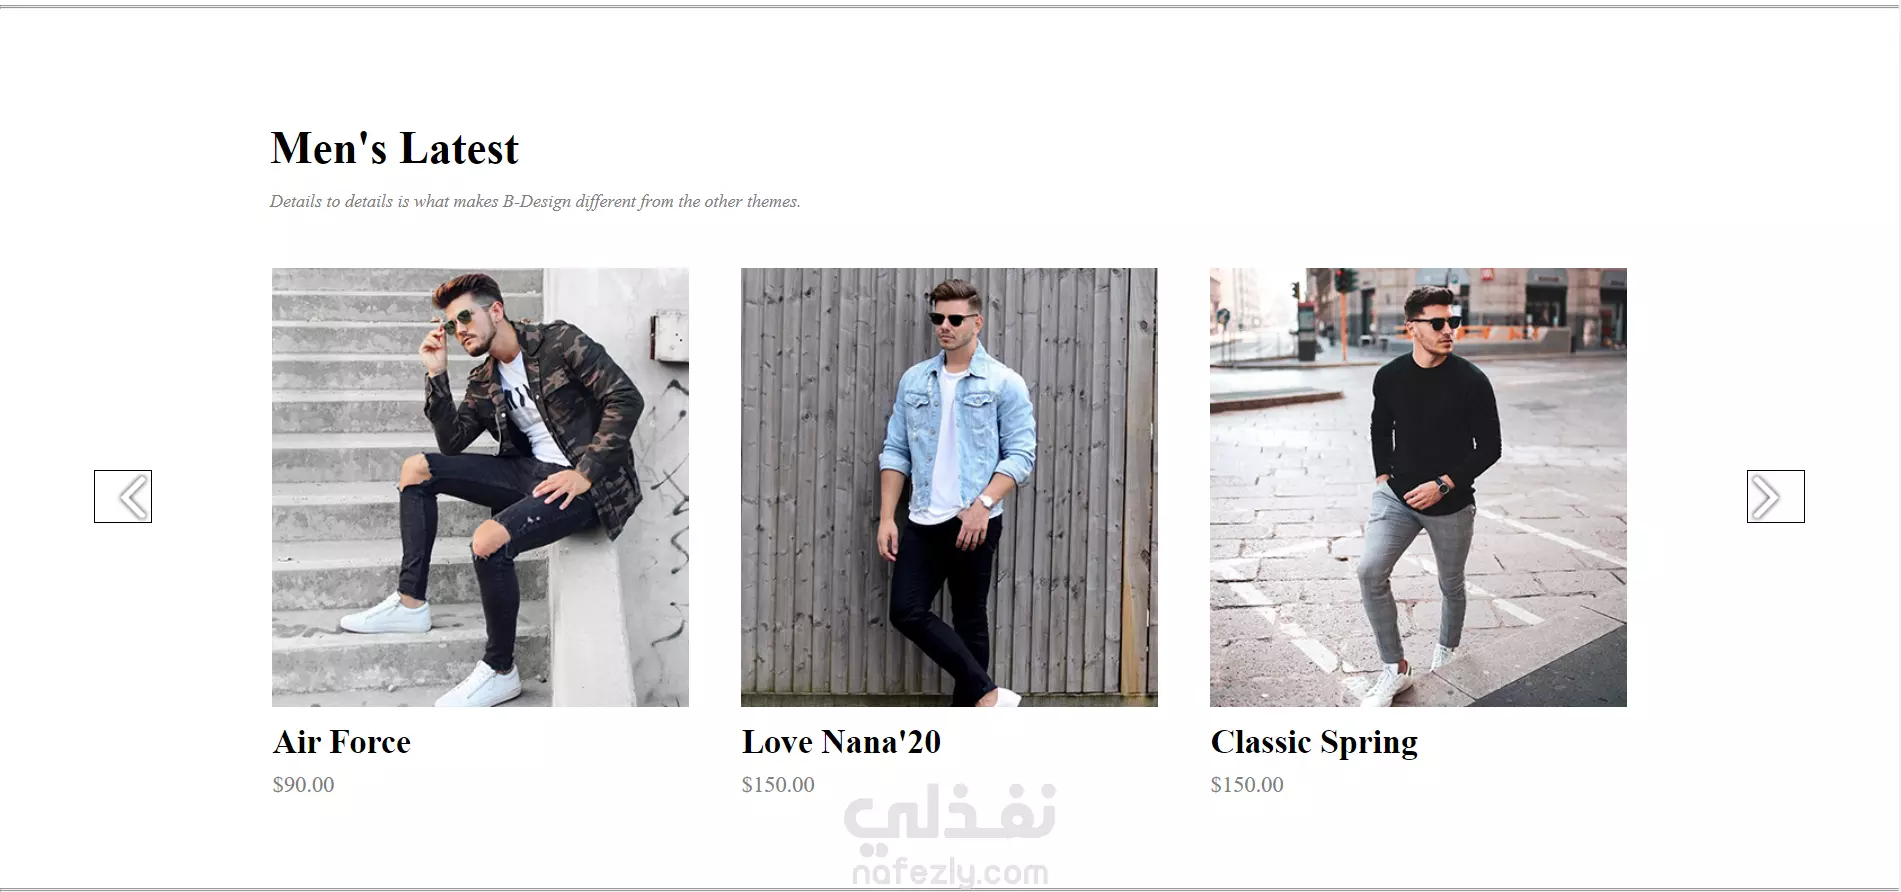1901x892 pixels.
Task: Click the white sneakers on the stairs
Action: 430,650
